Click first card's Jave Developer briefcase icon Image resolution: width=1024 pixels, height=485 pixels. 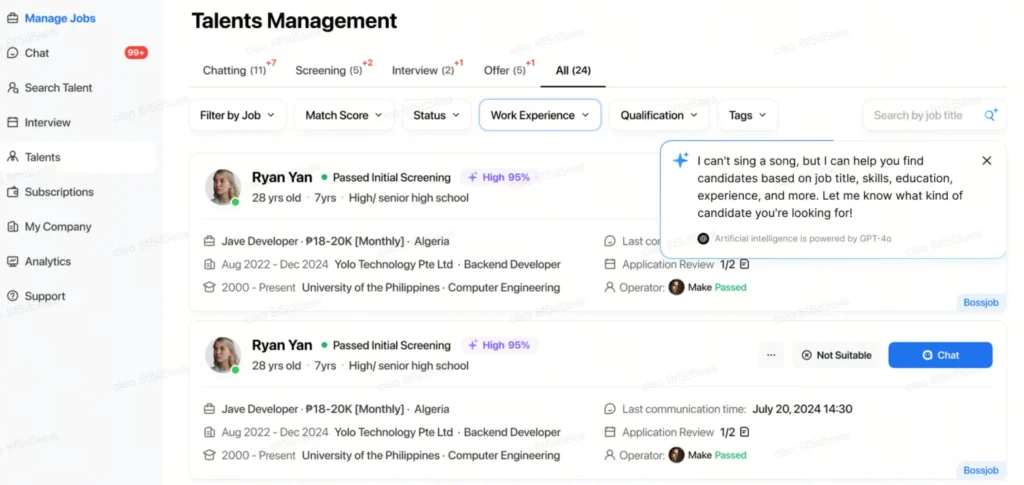tap(209, 242)
